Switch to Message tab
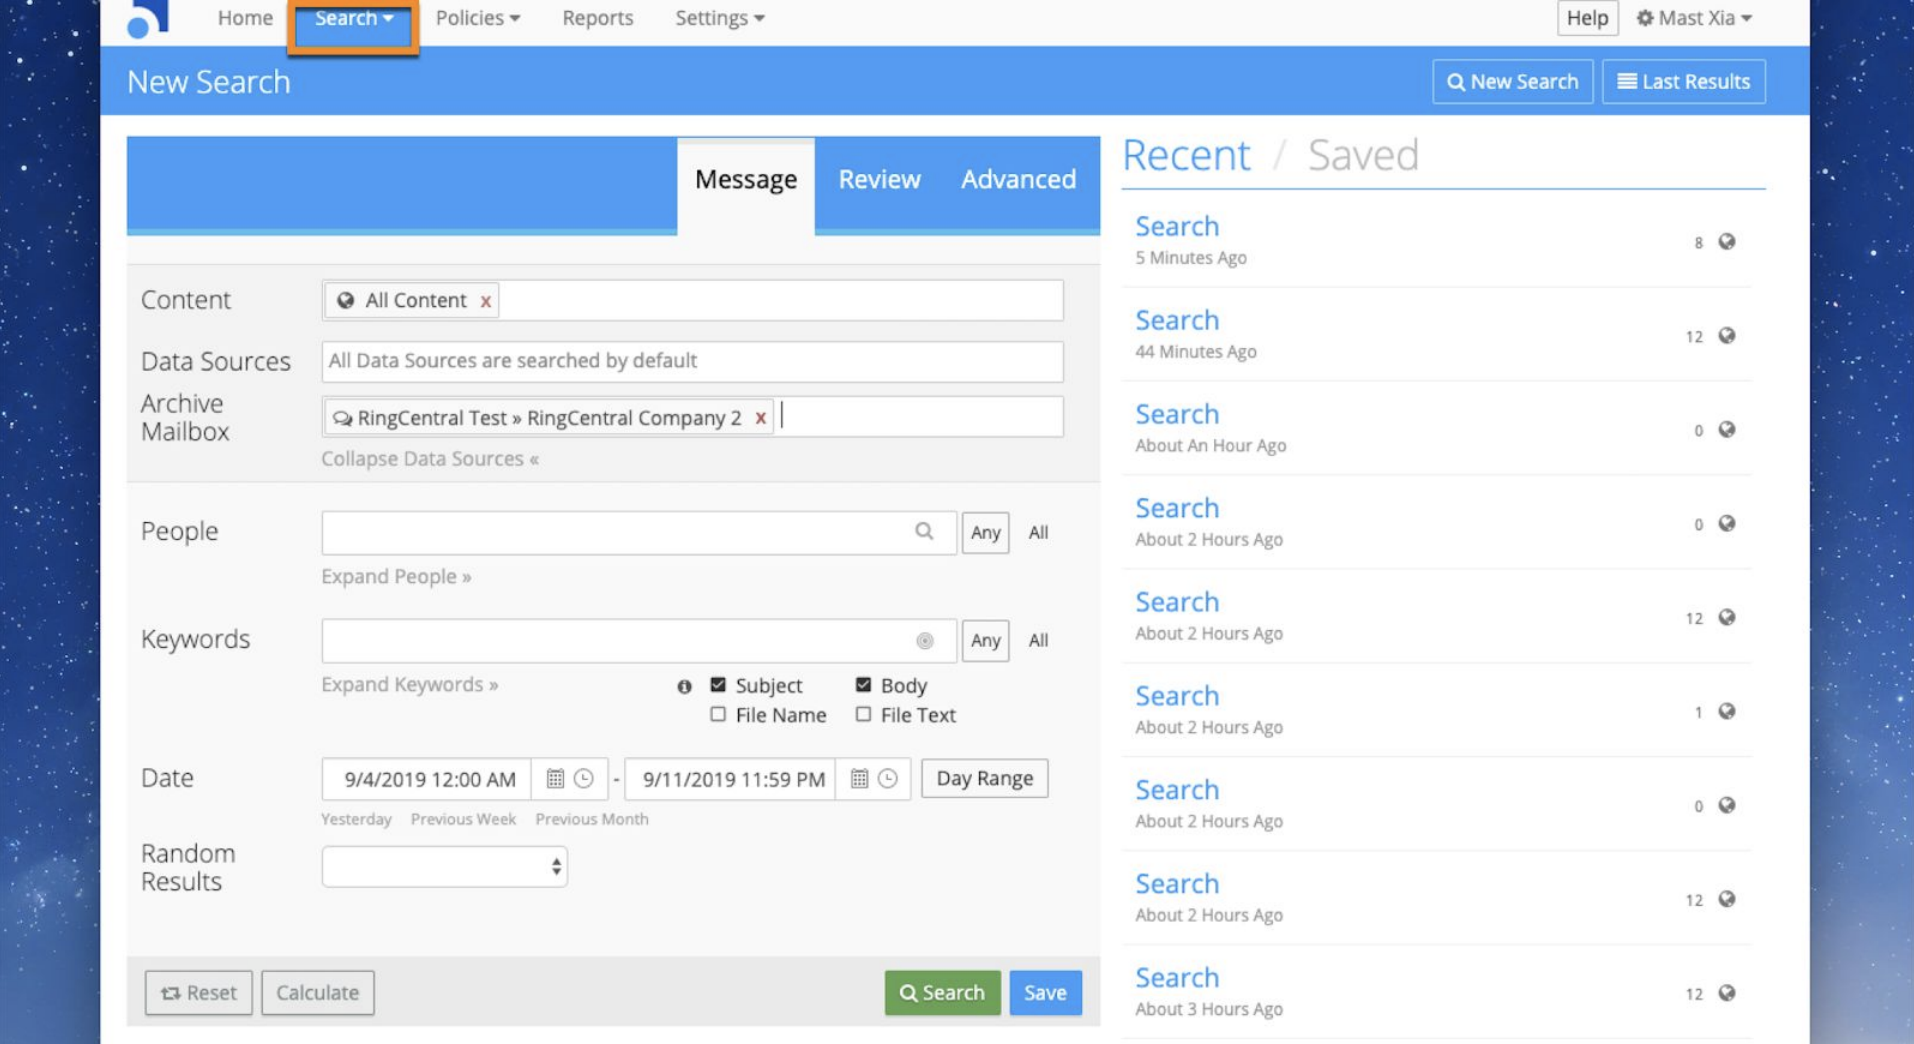 click(746, 179)
